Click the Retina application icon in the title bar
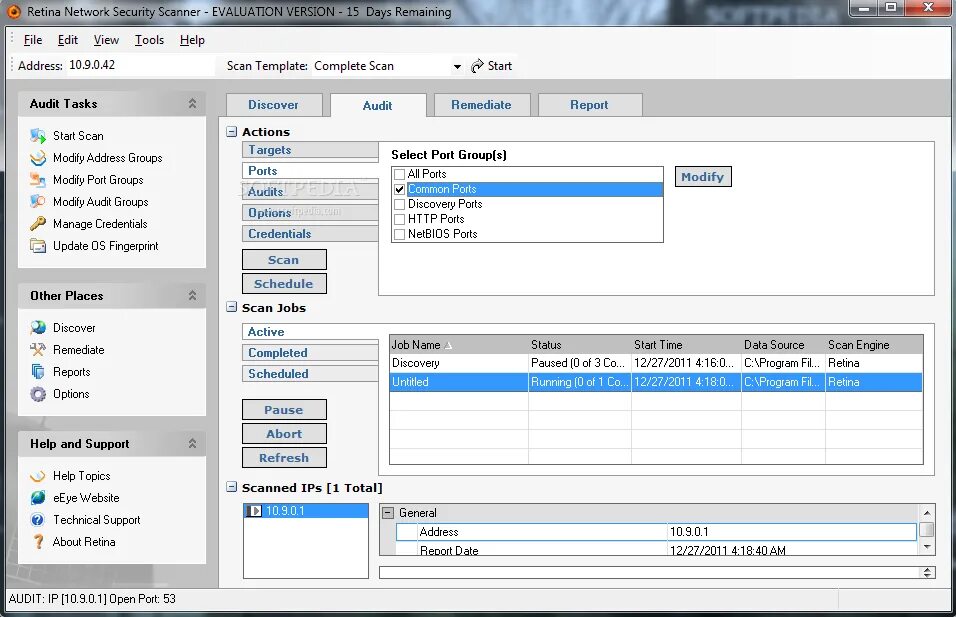Viewport: 956px width, 617px height. click(13, 12)
